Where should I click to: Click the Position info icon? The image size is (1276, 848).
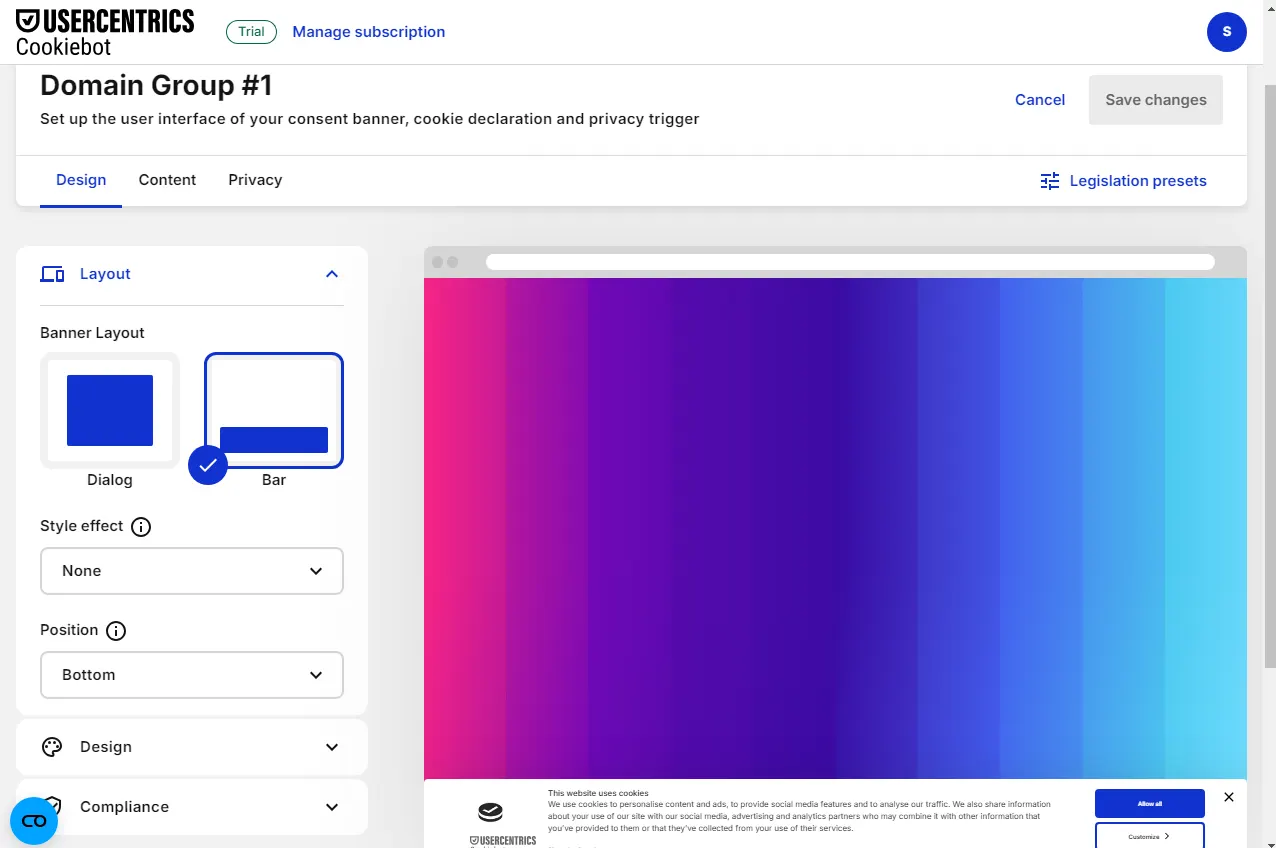[x=116, y=631]
